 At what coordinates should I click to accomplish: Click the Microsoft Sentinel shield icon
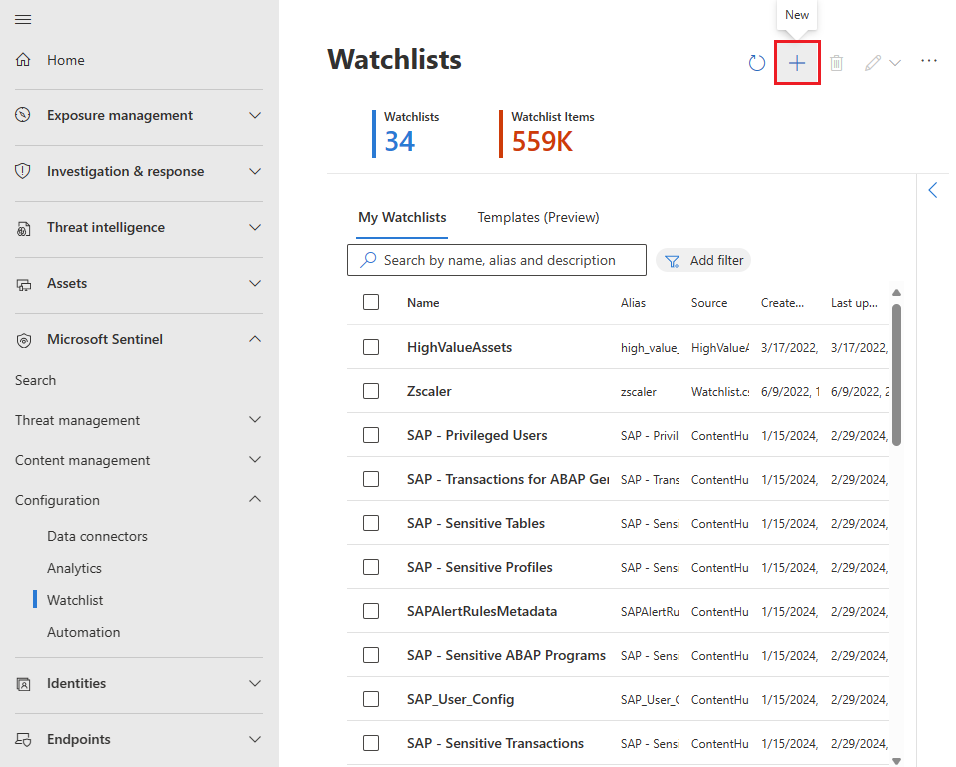[23, 339]
